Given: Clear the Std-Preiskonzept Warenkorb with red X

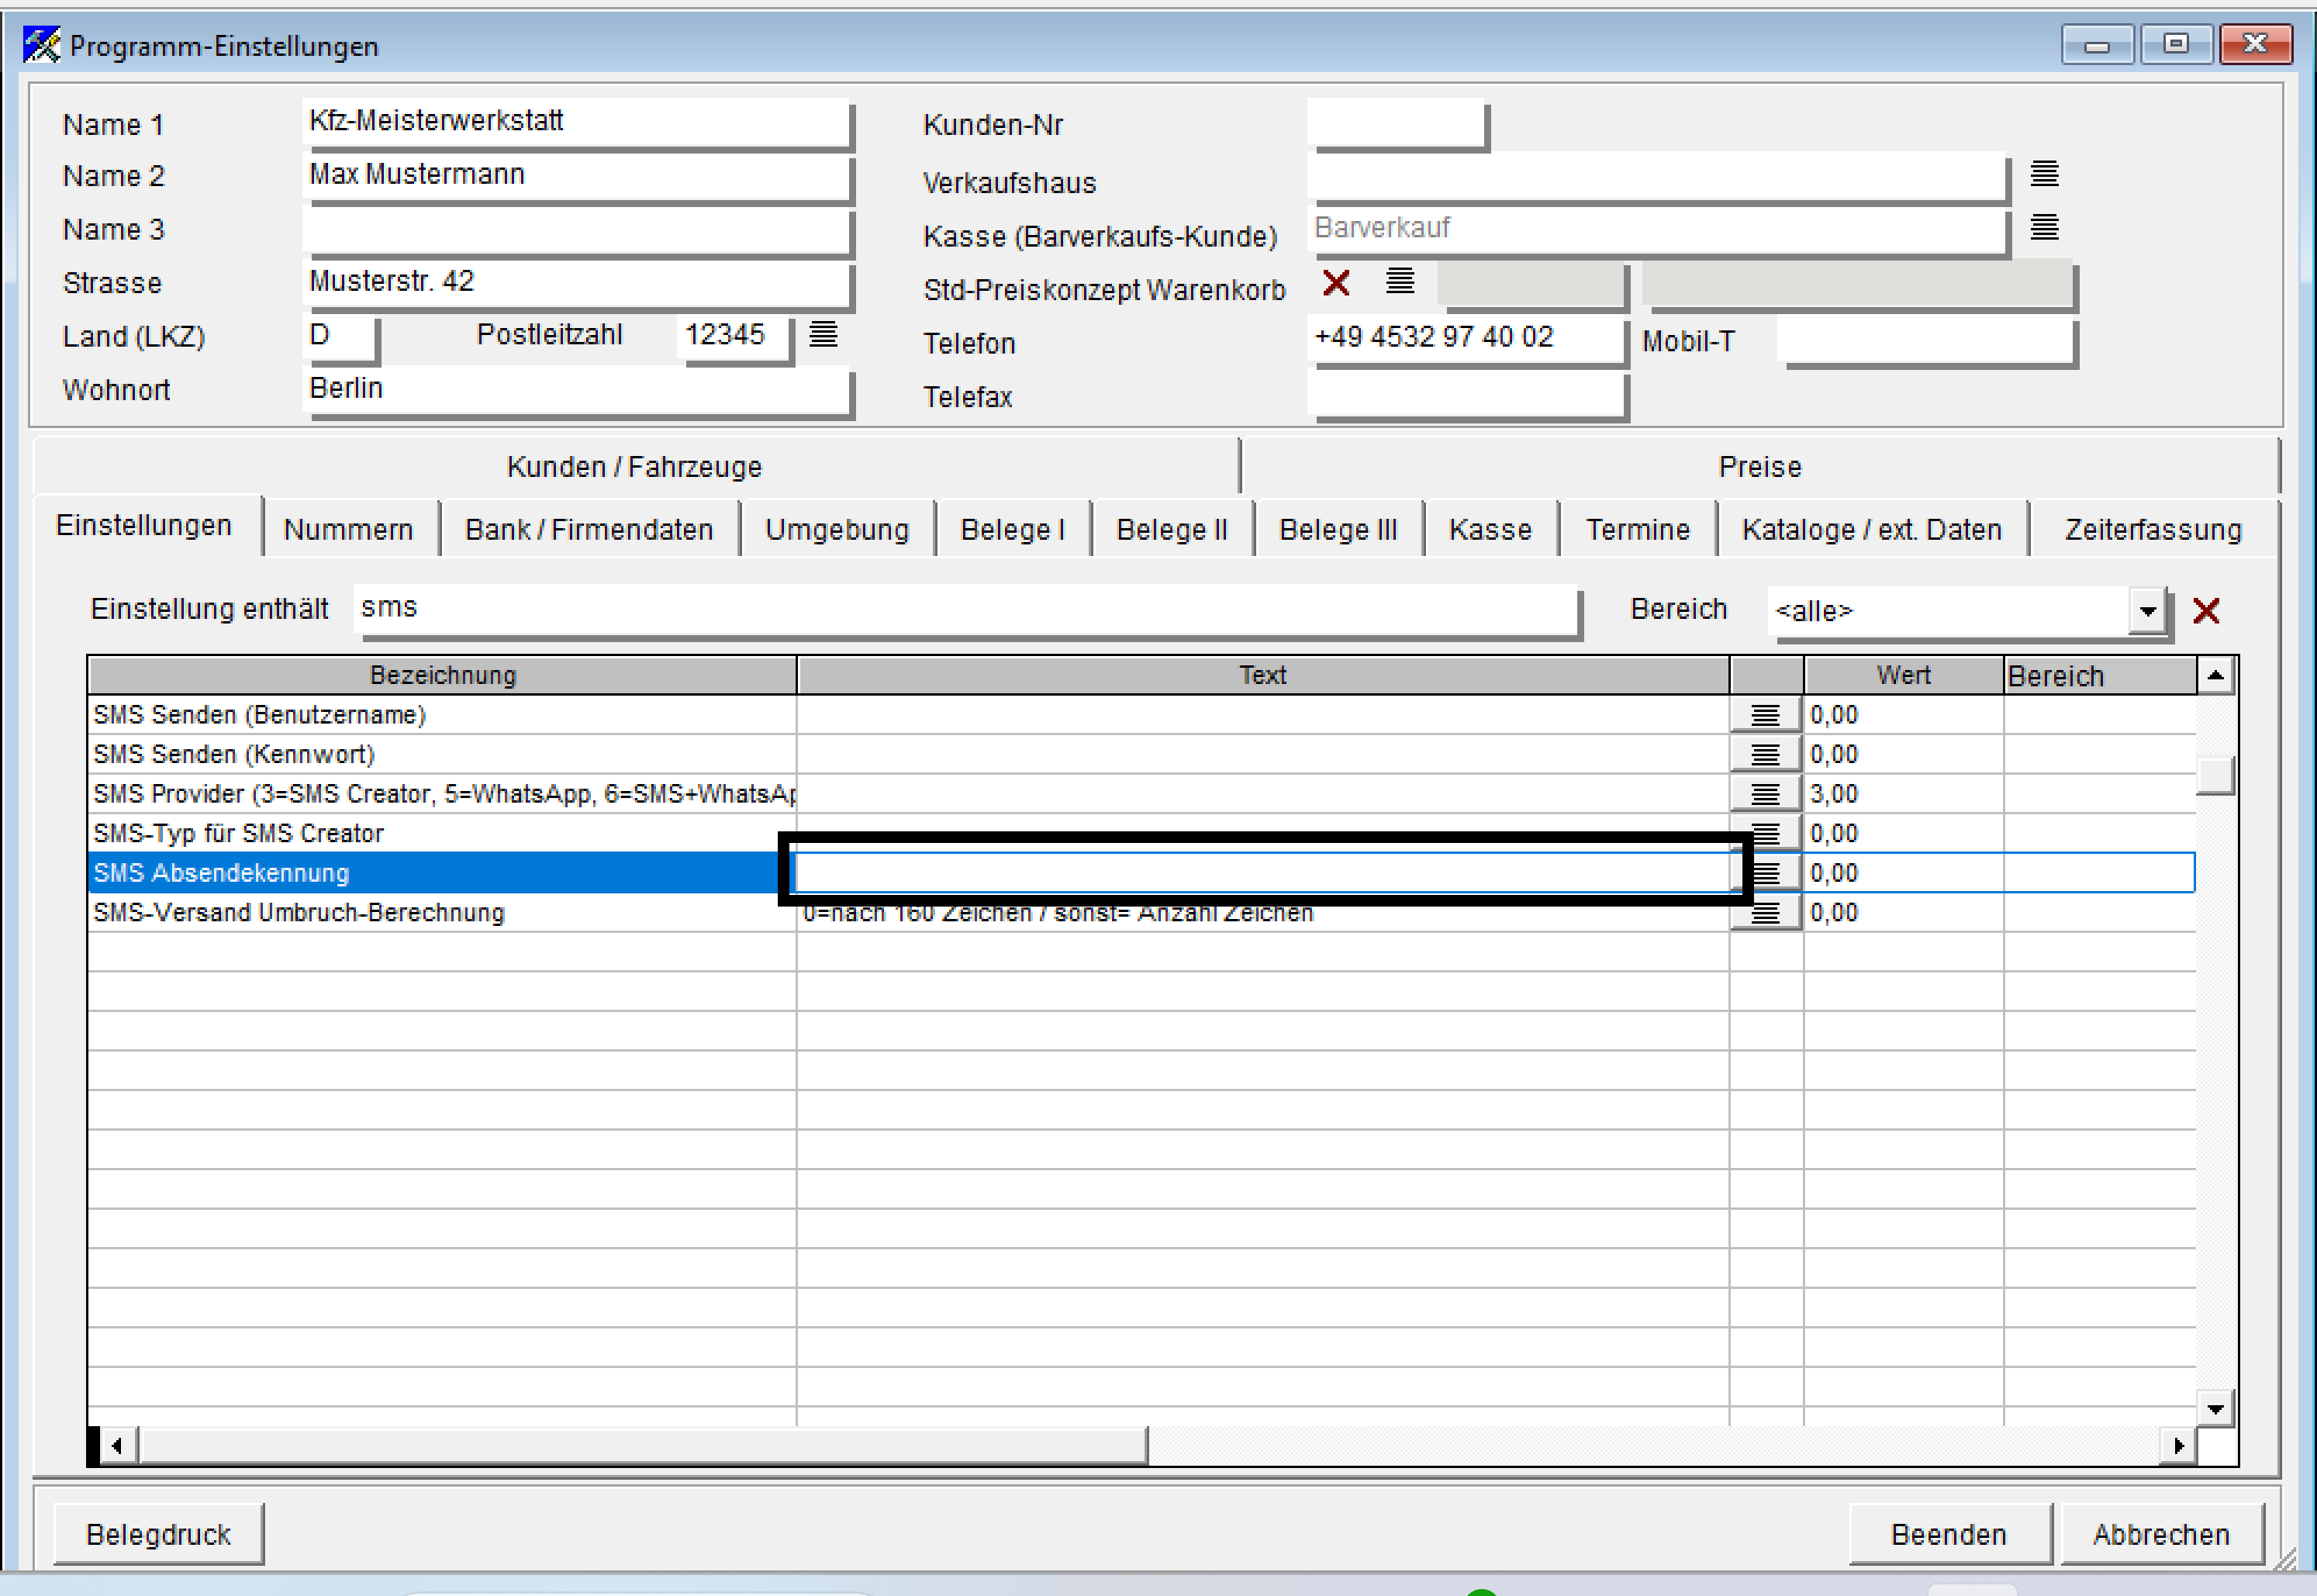Looking at the screenshot, I should [x=1336, y=283].
